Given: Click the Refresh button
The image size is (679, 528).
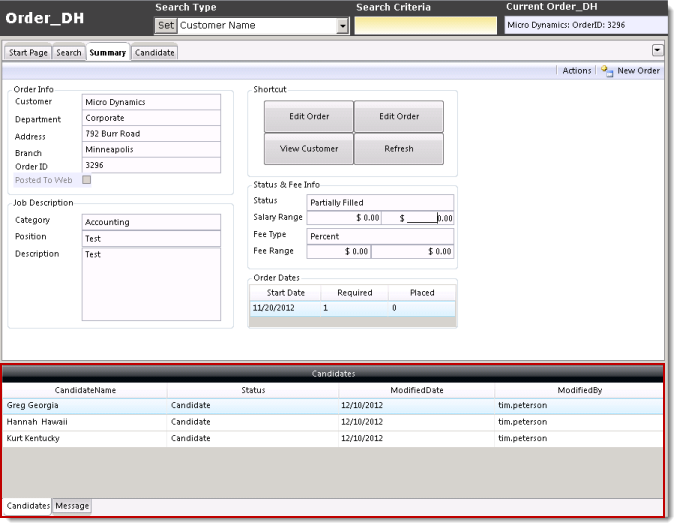Looking at the screenshot, I should point(399,149).
